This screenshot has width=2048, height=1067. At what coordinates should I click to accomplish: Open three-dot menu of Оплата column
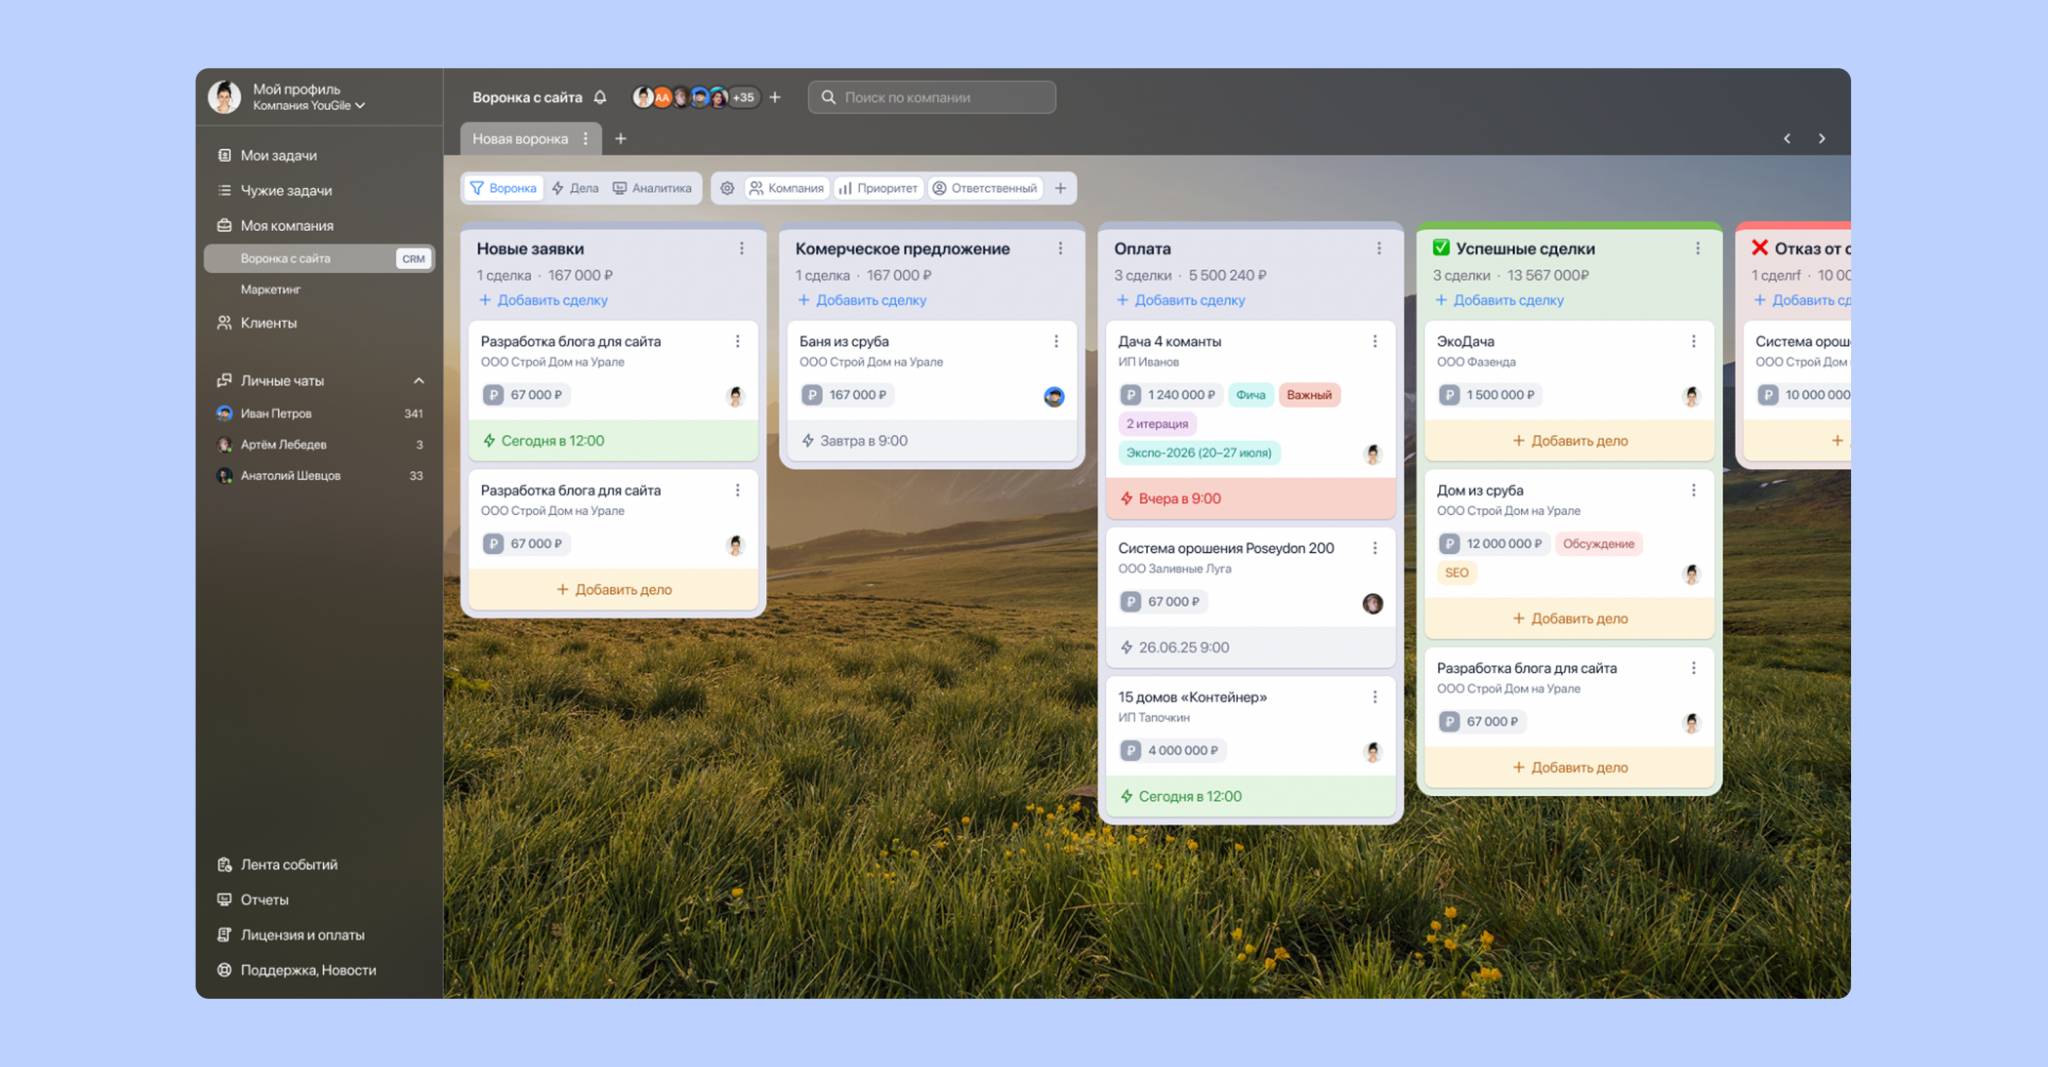(x=1378, y=249)
